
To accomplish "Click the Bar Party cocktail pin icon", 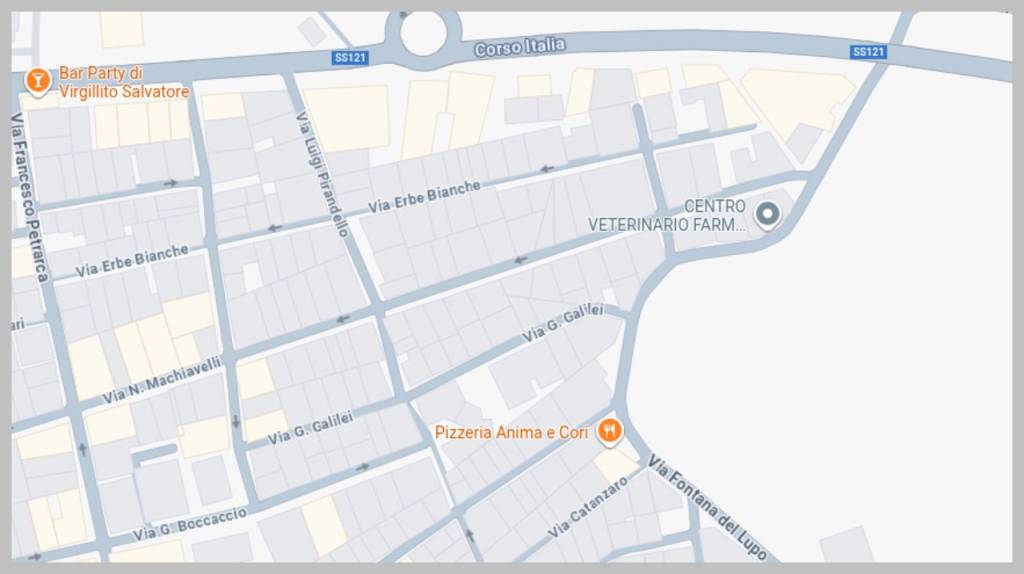I will pyautogui.click(x=38, y=81).
